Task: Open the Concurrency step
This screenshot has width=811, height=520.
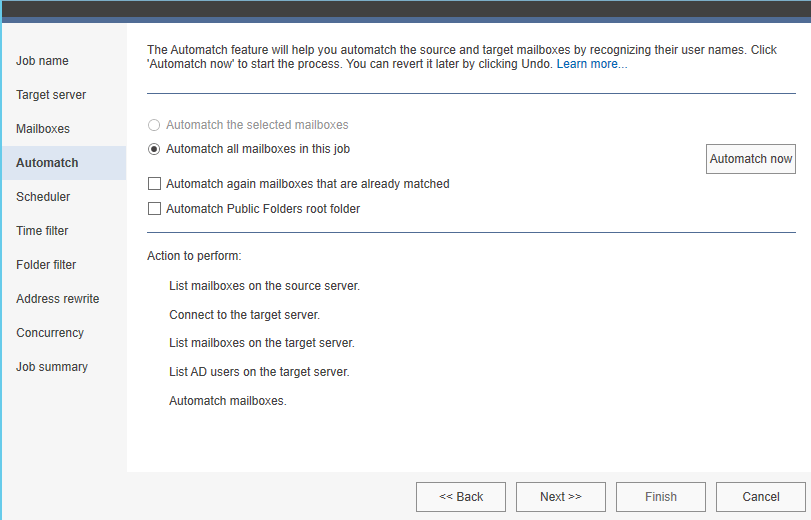Action: pyautogui.click(x=50, y=333)
